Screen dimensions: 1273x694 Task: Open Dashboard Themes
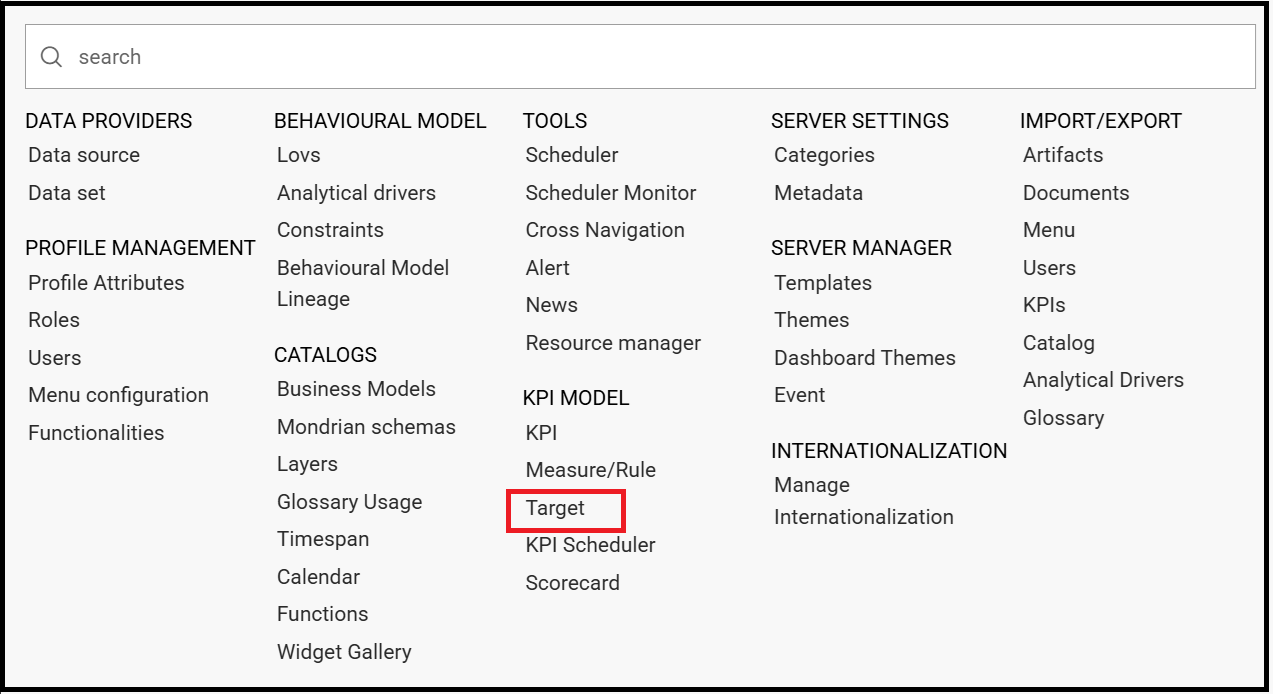(x=865, y=358)
